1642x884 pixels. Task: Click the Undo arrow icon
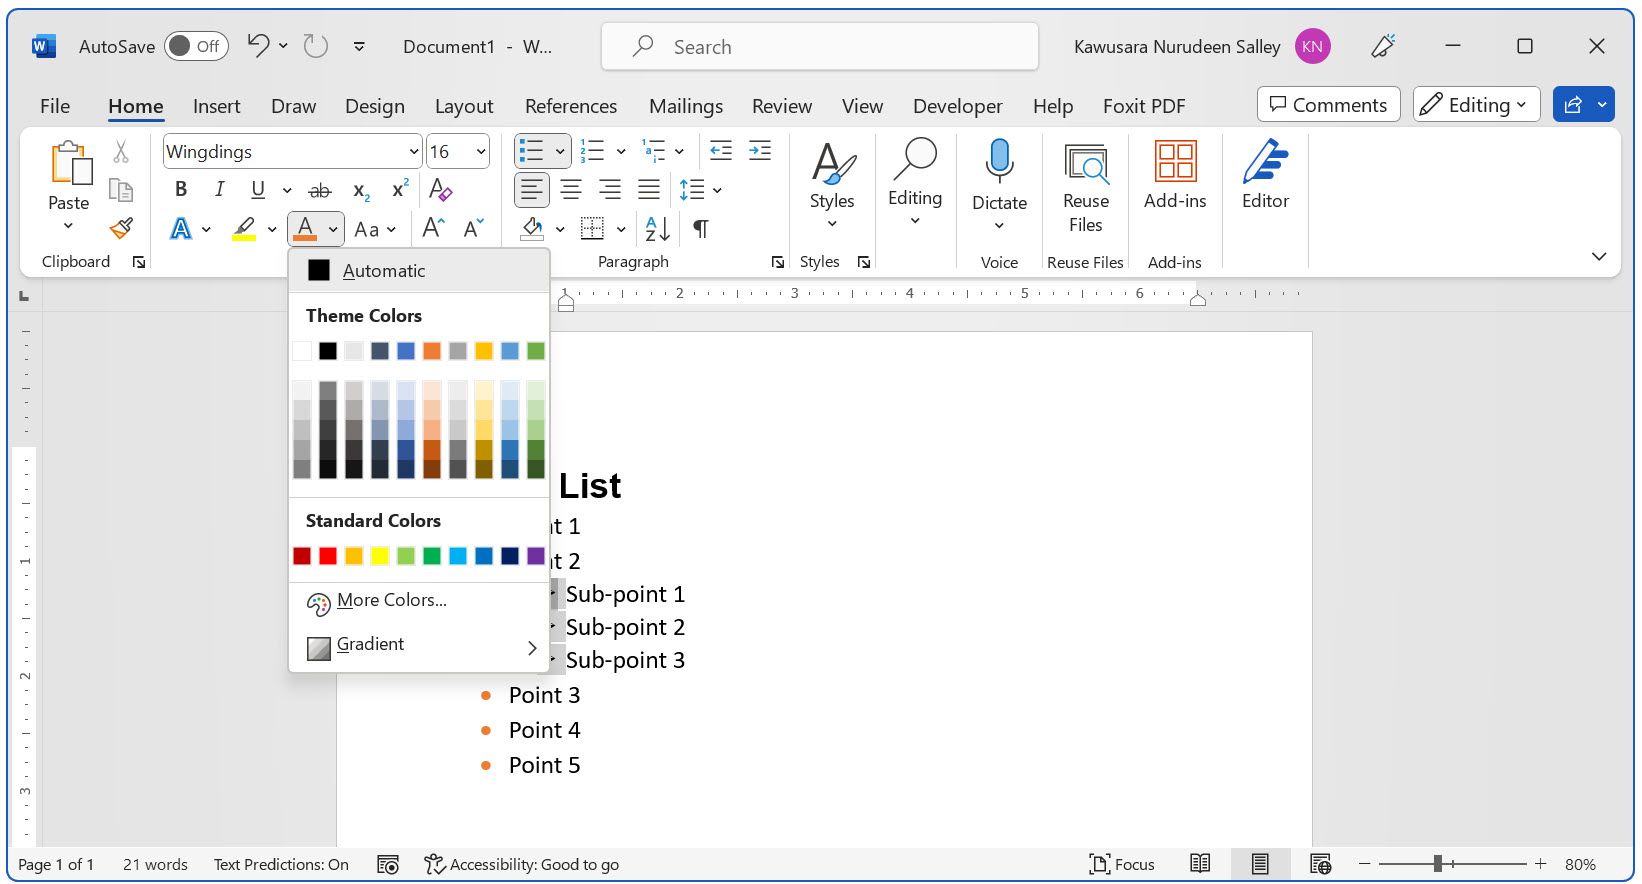258,45
